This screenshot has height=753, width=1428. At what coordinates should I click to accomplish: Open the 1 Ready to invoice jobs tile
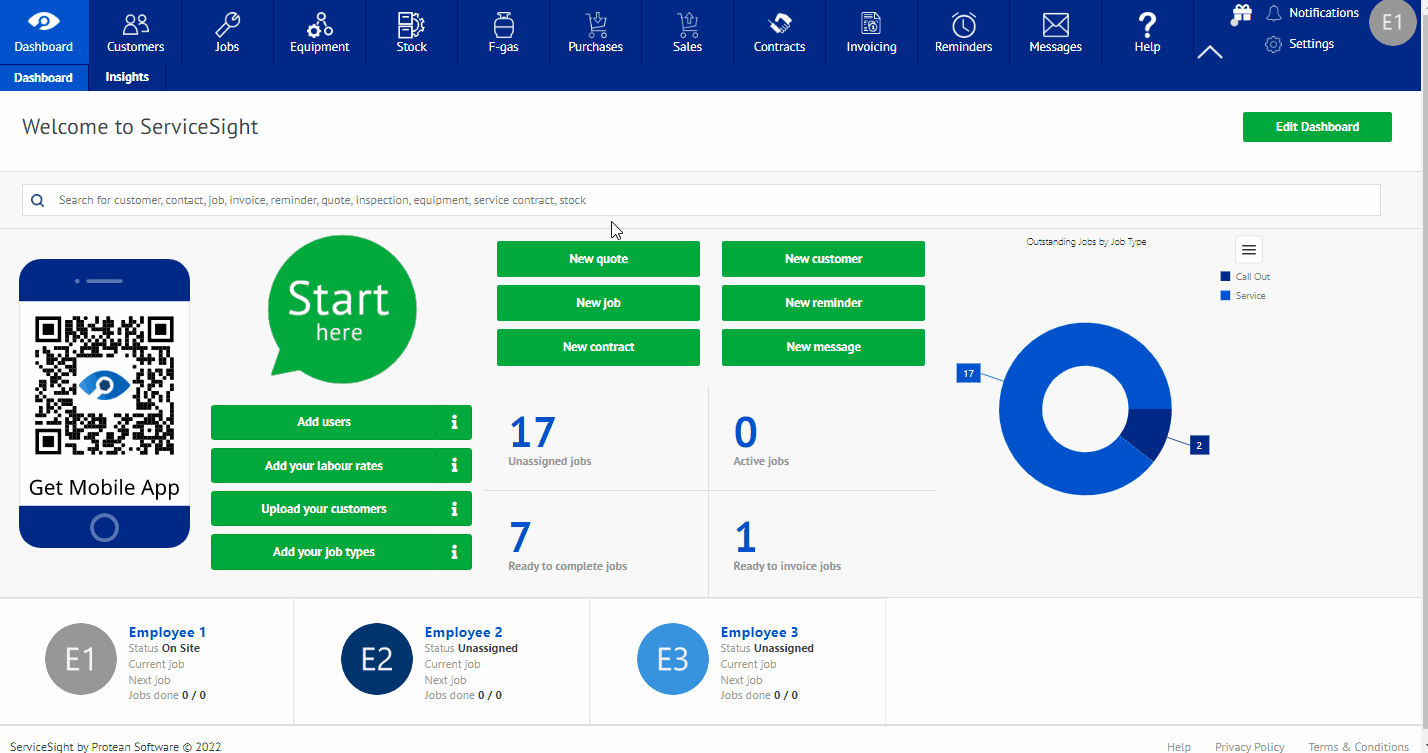pyautogui.click(x=822, y=544)
